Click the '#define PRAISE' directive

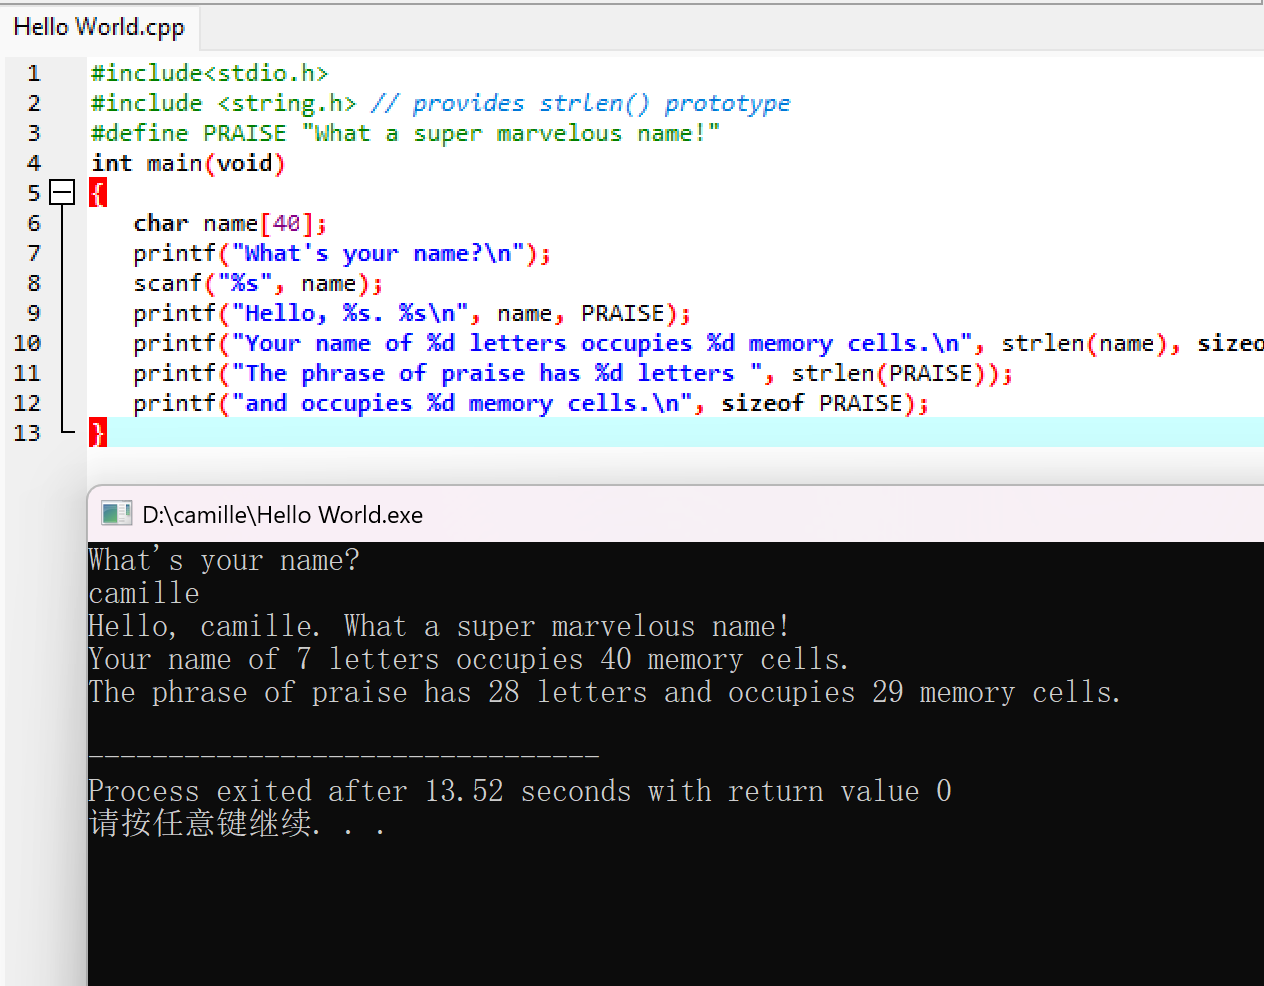188,133
